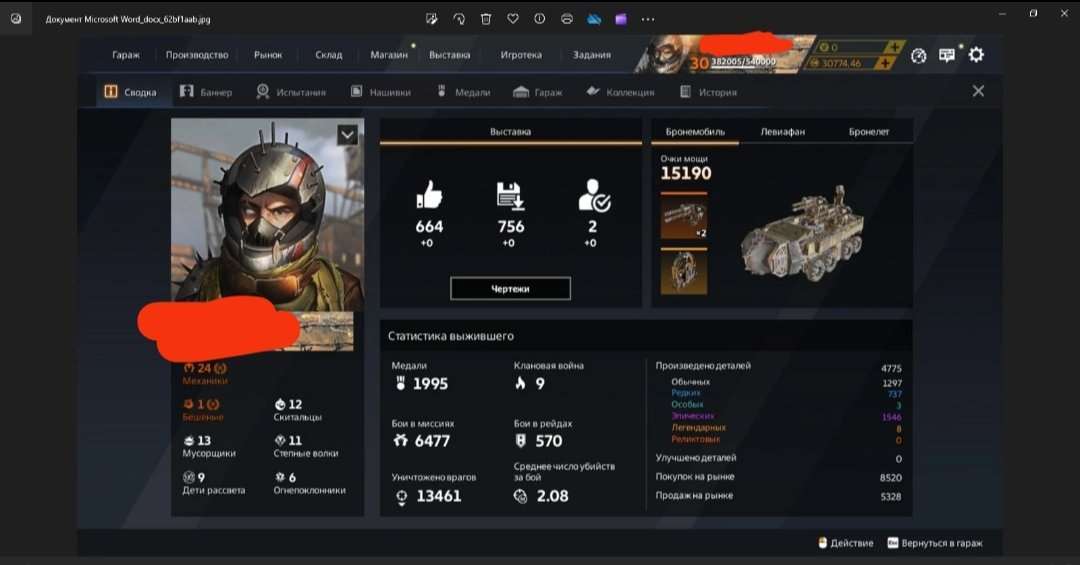Screen dimensions: 1080x565
Task: Switch to the Баннер tab
Action: [206, 92]
